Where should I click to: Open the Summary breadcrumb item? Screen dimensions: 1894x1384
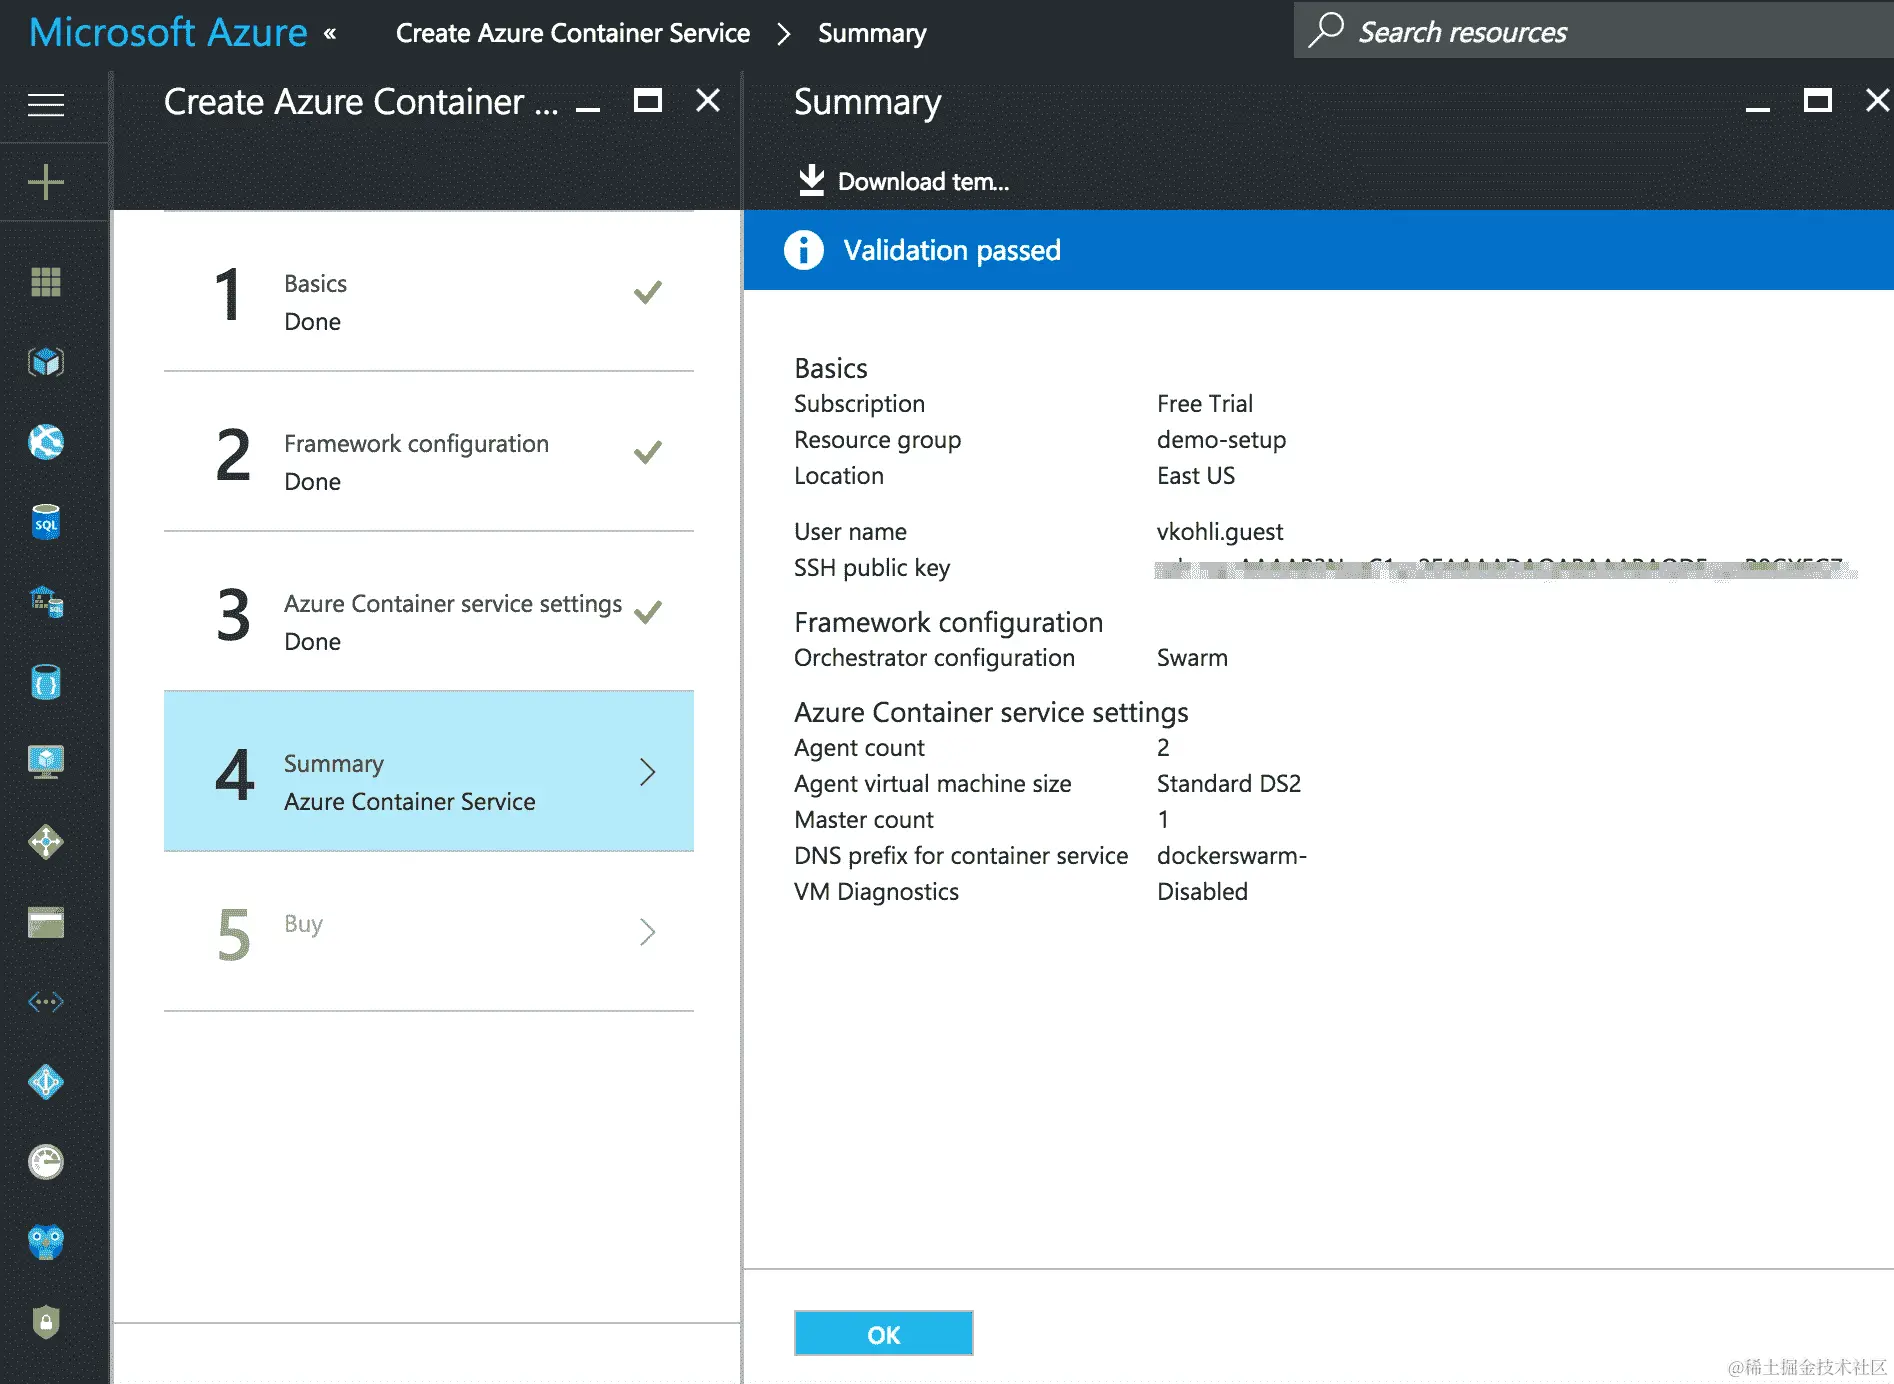871,32
